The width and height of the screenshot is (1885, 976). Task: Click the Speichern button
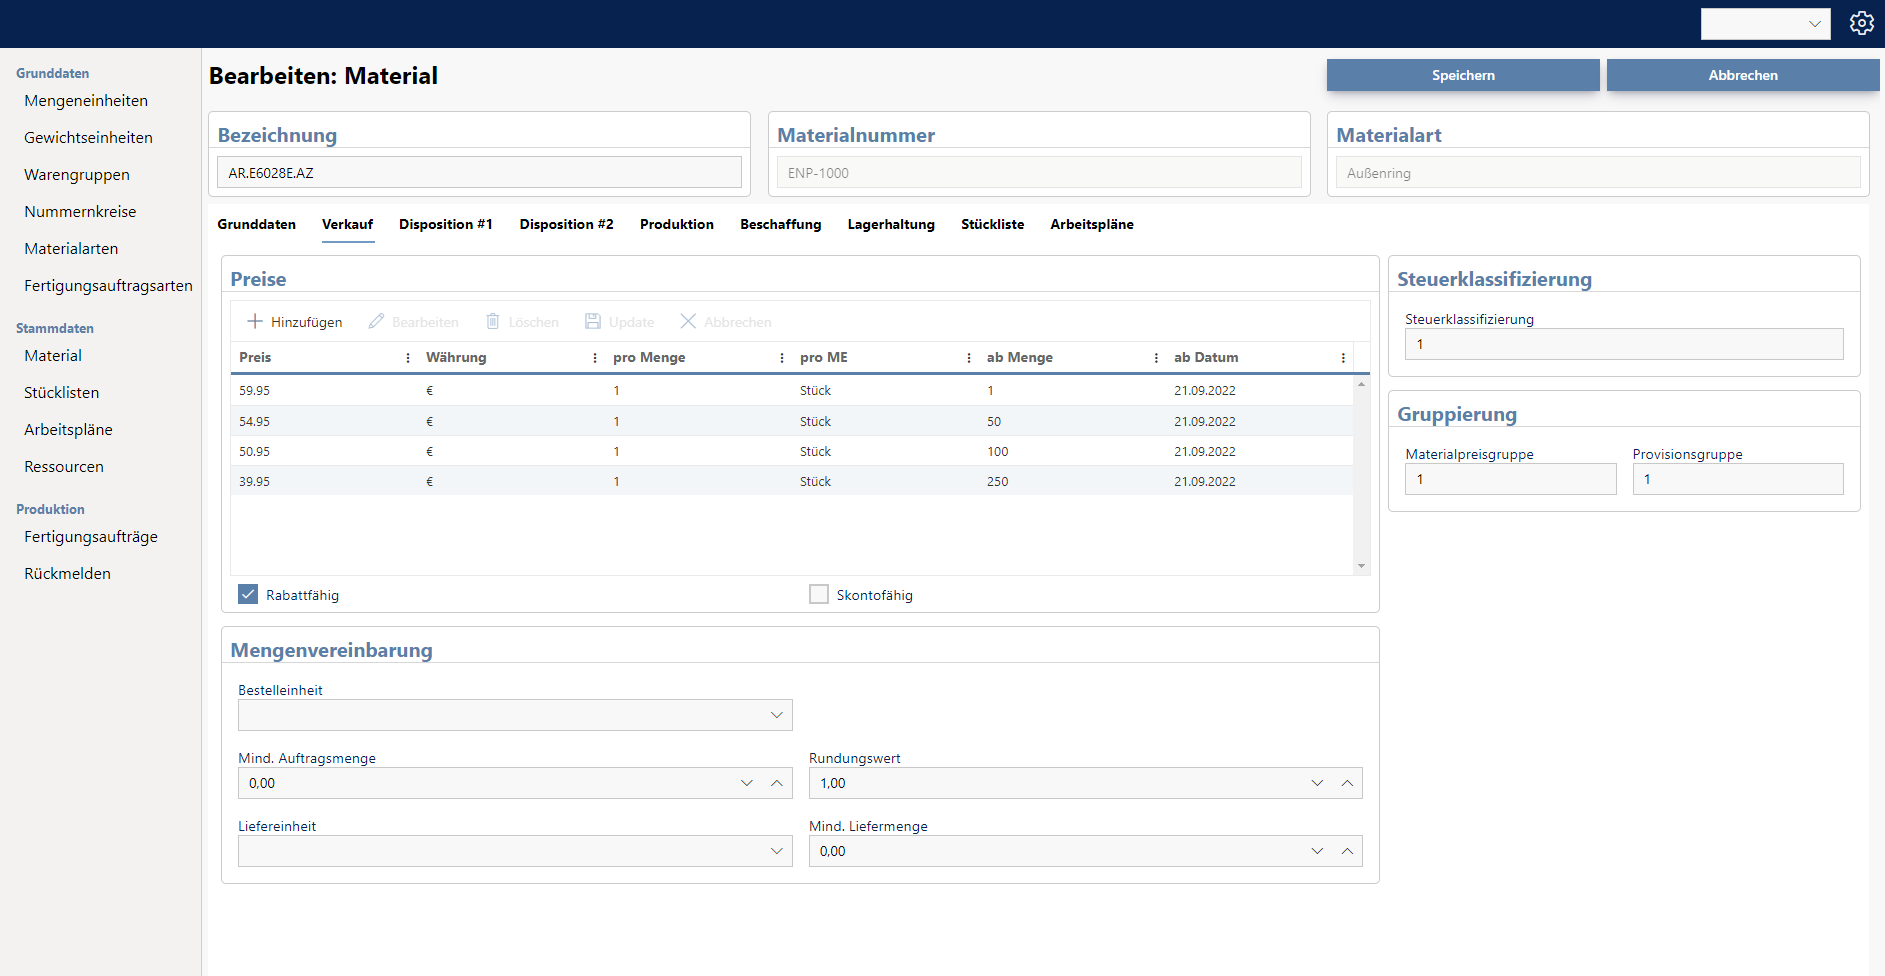pyautogui.click(x=1462, y=75)
